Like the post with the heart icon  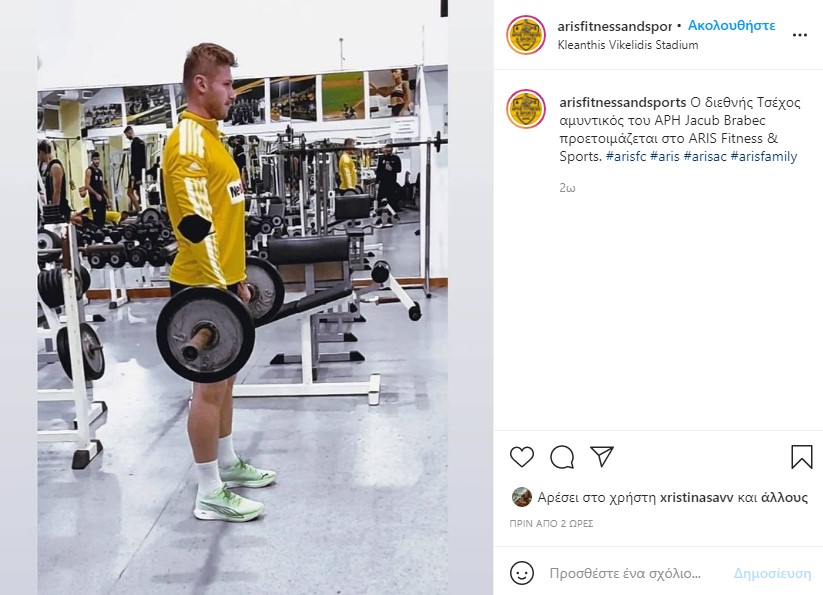tap(522, 457)
